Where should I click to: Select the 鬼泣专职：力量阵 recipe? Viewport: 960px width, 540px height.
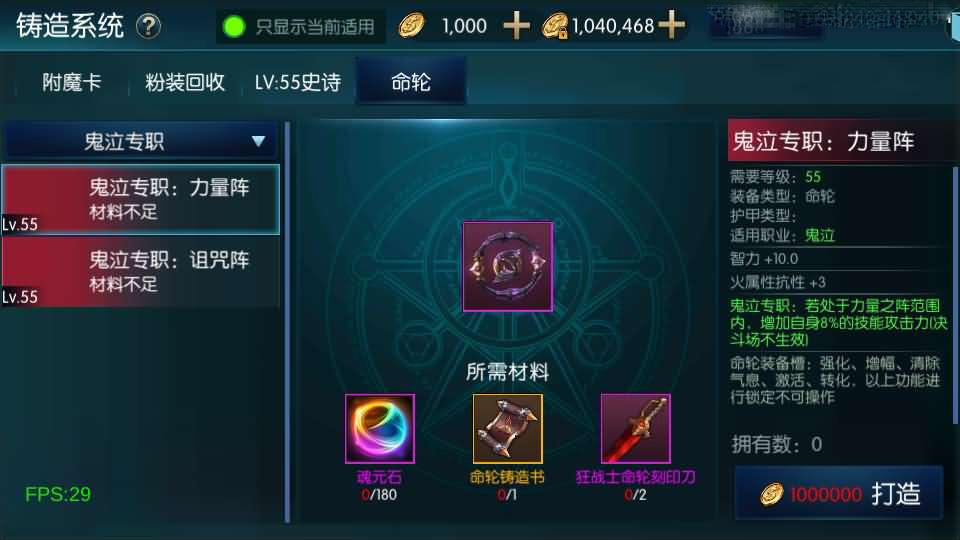140,199
